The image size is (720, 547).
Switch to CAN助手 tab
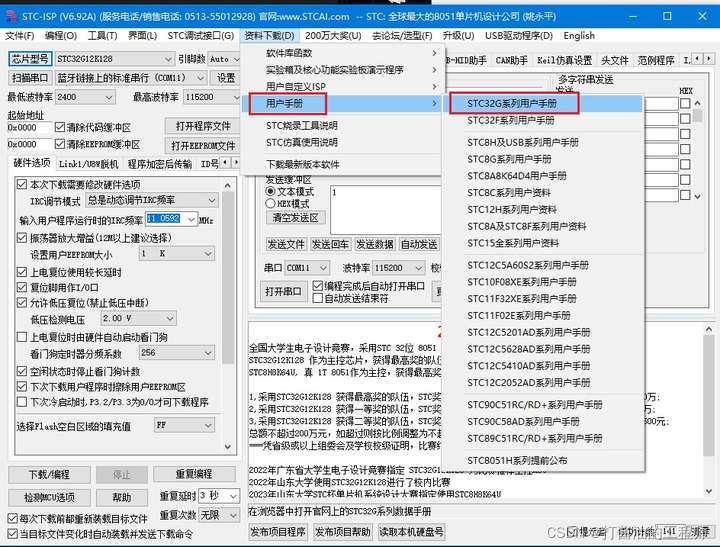coord(512,60)
